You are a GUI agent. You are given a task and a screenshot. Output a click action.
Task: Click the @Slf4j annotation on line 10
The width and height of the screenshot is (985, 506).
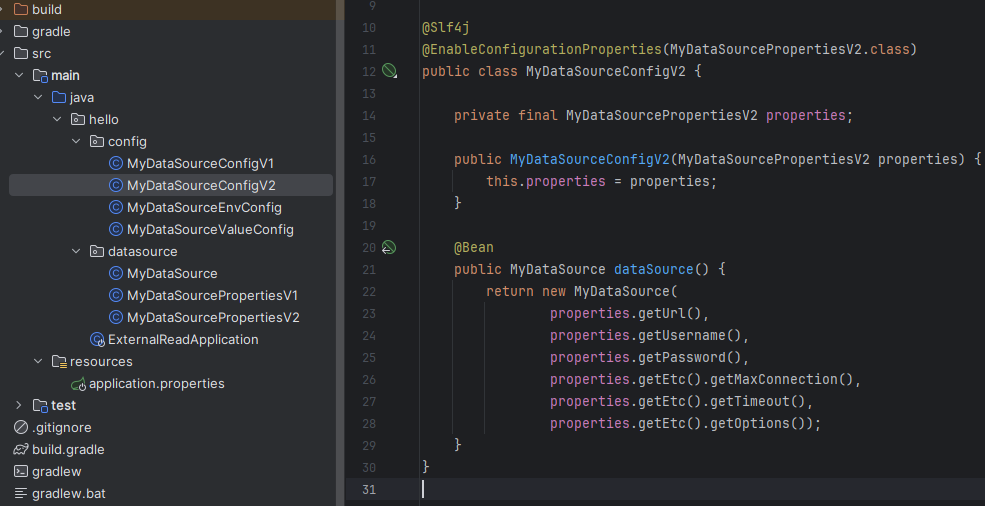click(x=446, y=28)
